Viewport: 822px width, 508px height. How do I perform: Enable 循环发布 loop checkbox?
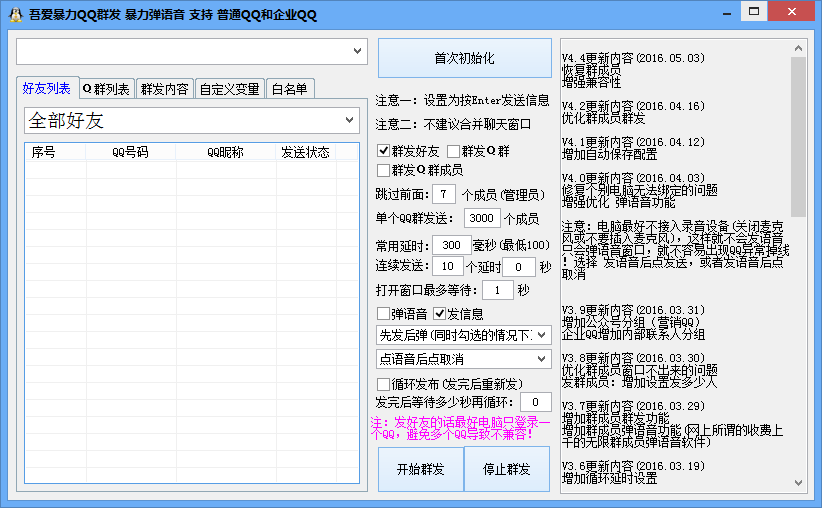point(384,384)
